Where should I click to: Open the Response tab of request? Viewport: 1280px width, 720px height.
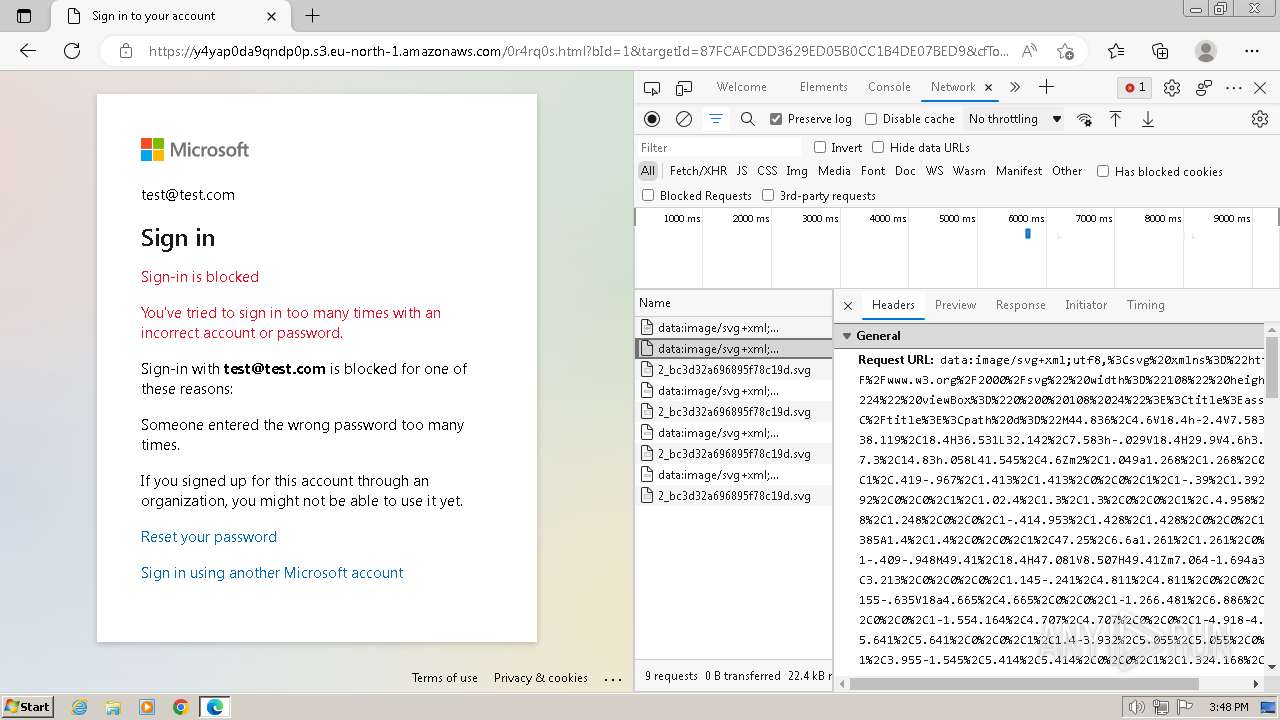coord(1020,305)
